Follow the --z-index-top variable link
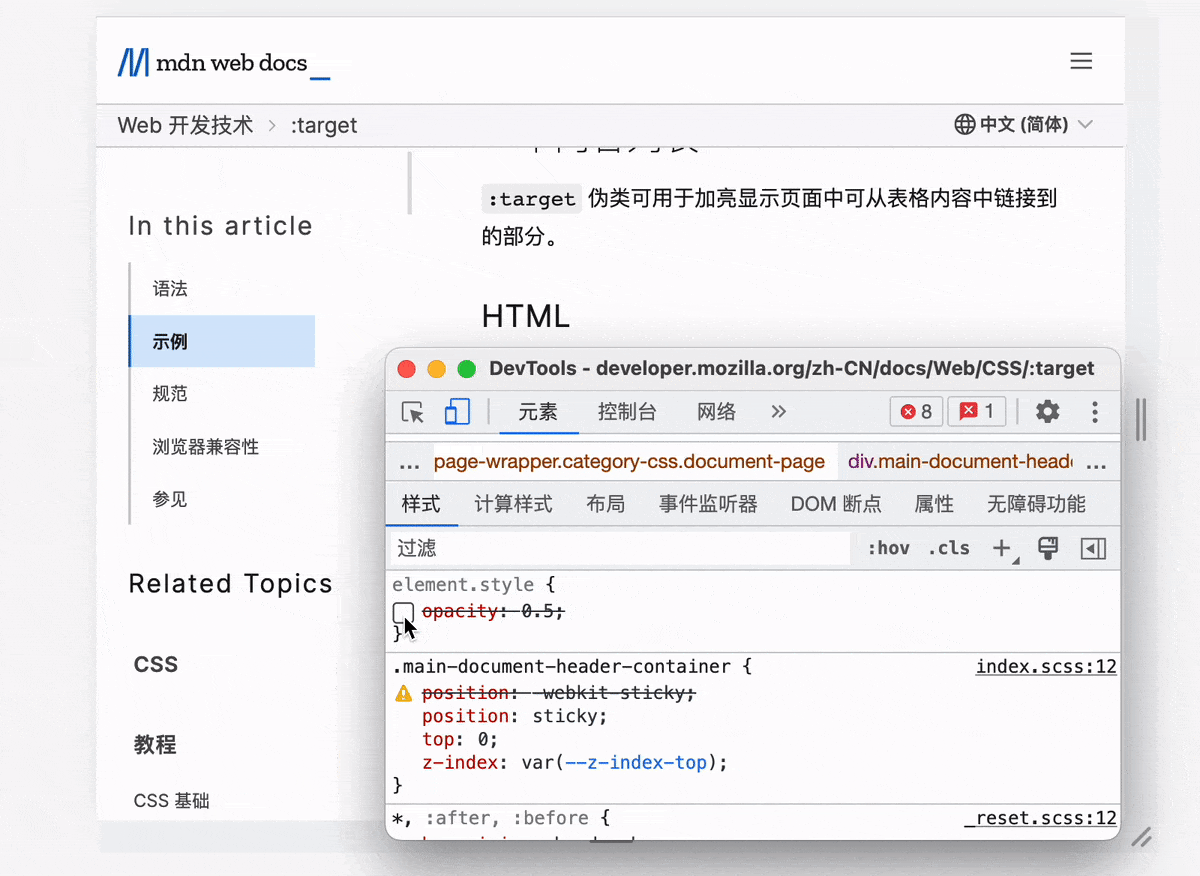This screenshot has height=876, width=1200. point(636,763)
